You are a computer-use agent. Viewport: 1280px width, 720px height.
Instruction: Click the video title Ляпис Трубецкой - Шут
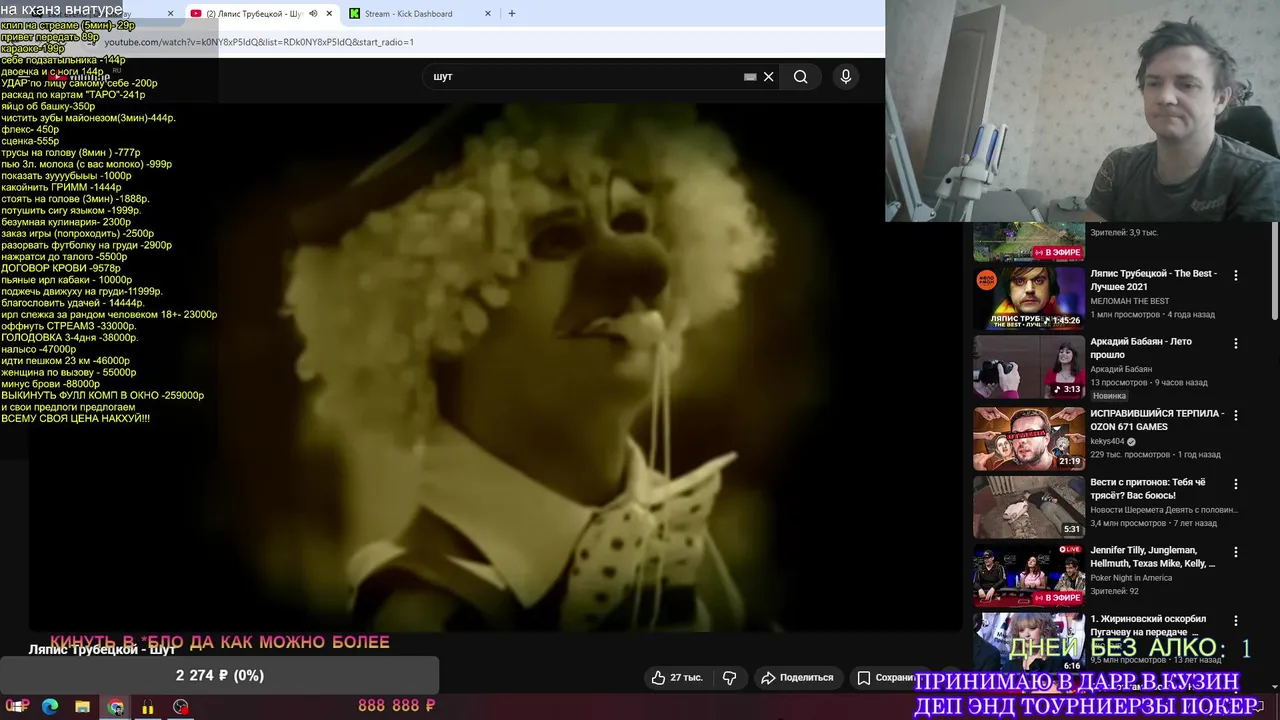pos(102,650)
